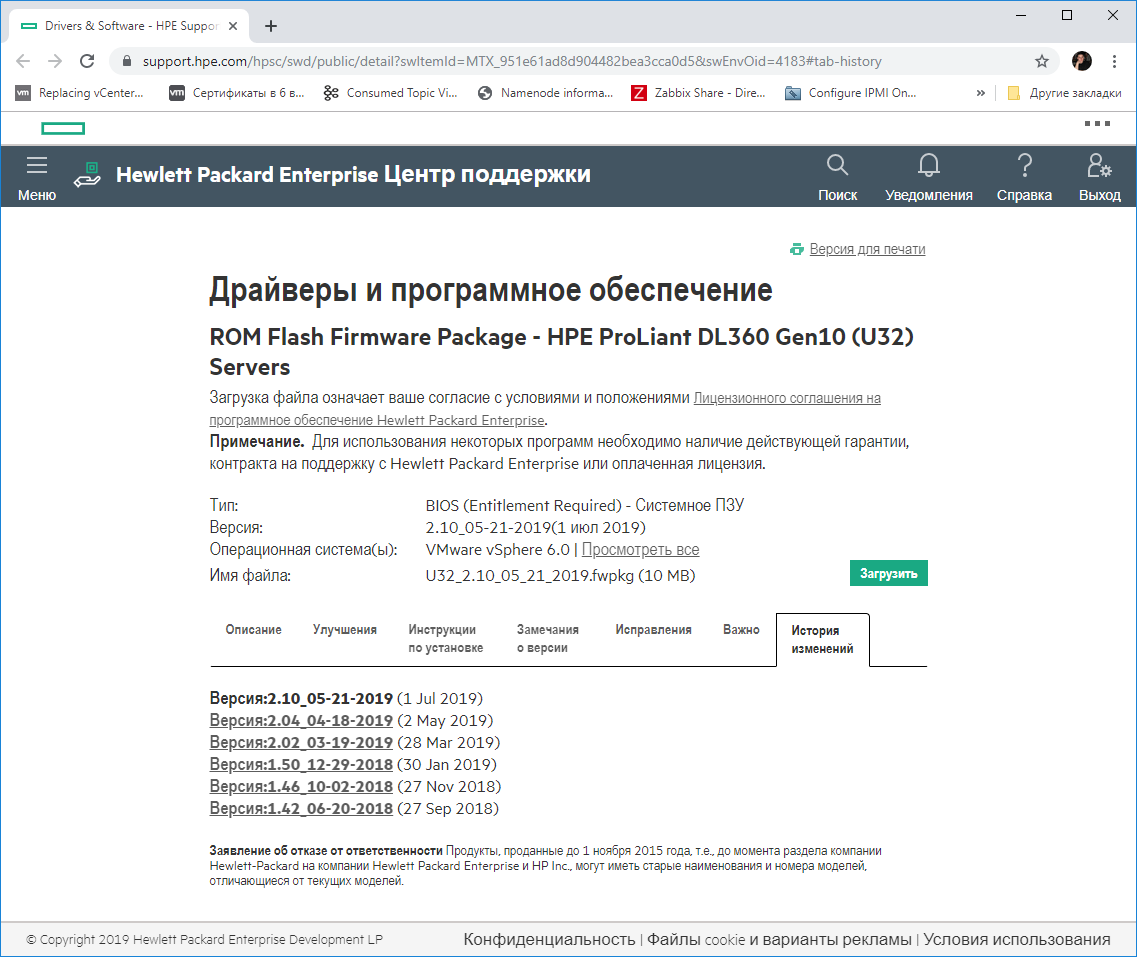Open Версия для печати link

pos(867,249)
